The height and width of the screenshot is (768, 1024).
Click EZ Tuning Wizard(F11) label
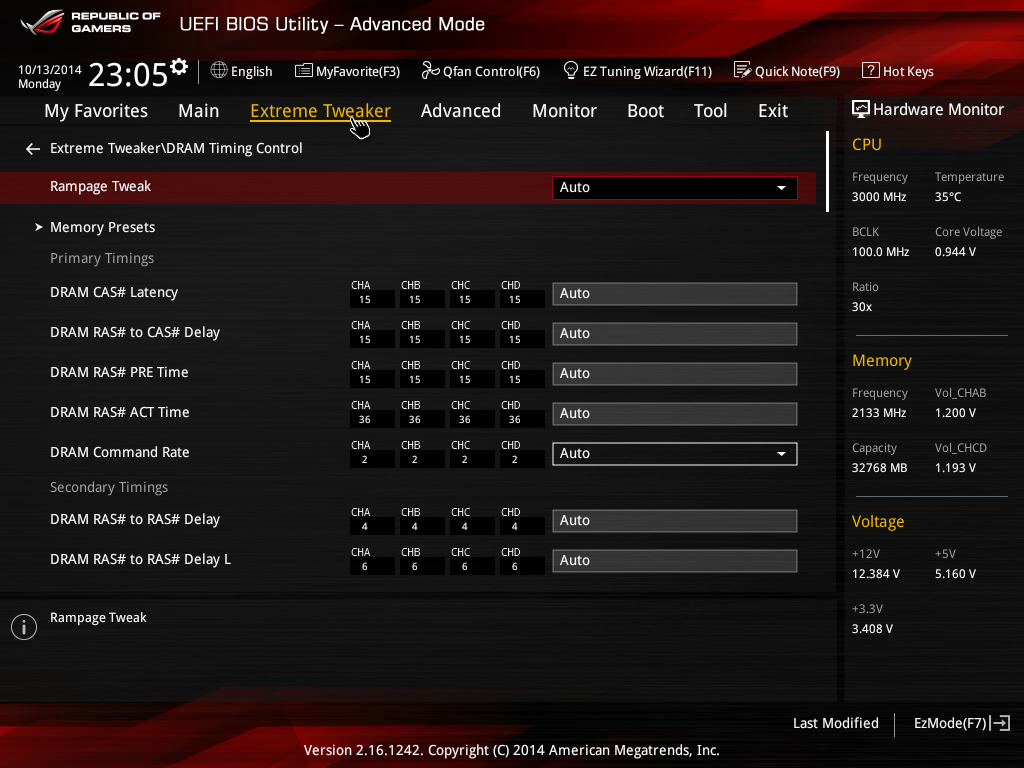pos(647,71)
